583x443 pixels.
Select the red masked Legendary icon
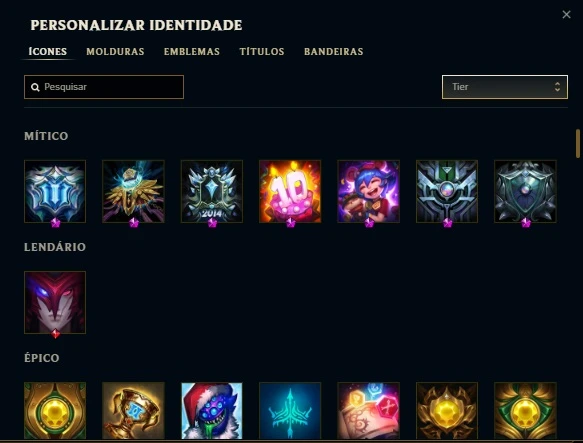55,302
